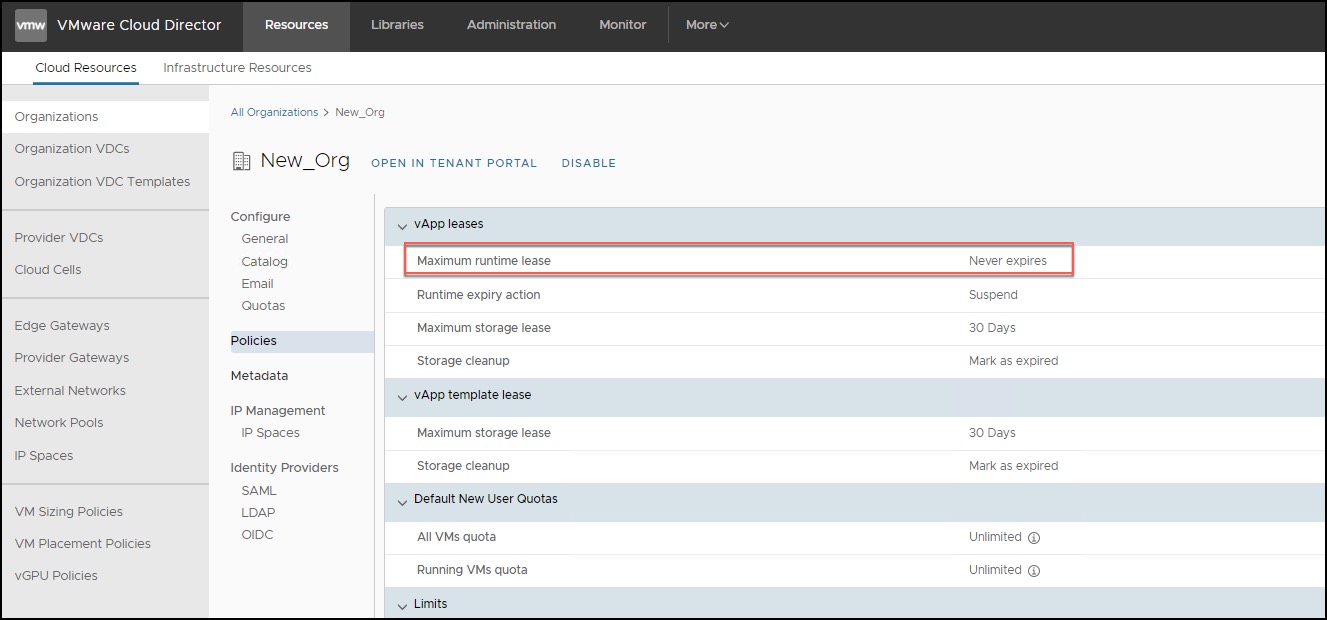
Task: Switch to the Libraries tab
Action: 397,25
